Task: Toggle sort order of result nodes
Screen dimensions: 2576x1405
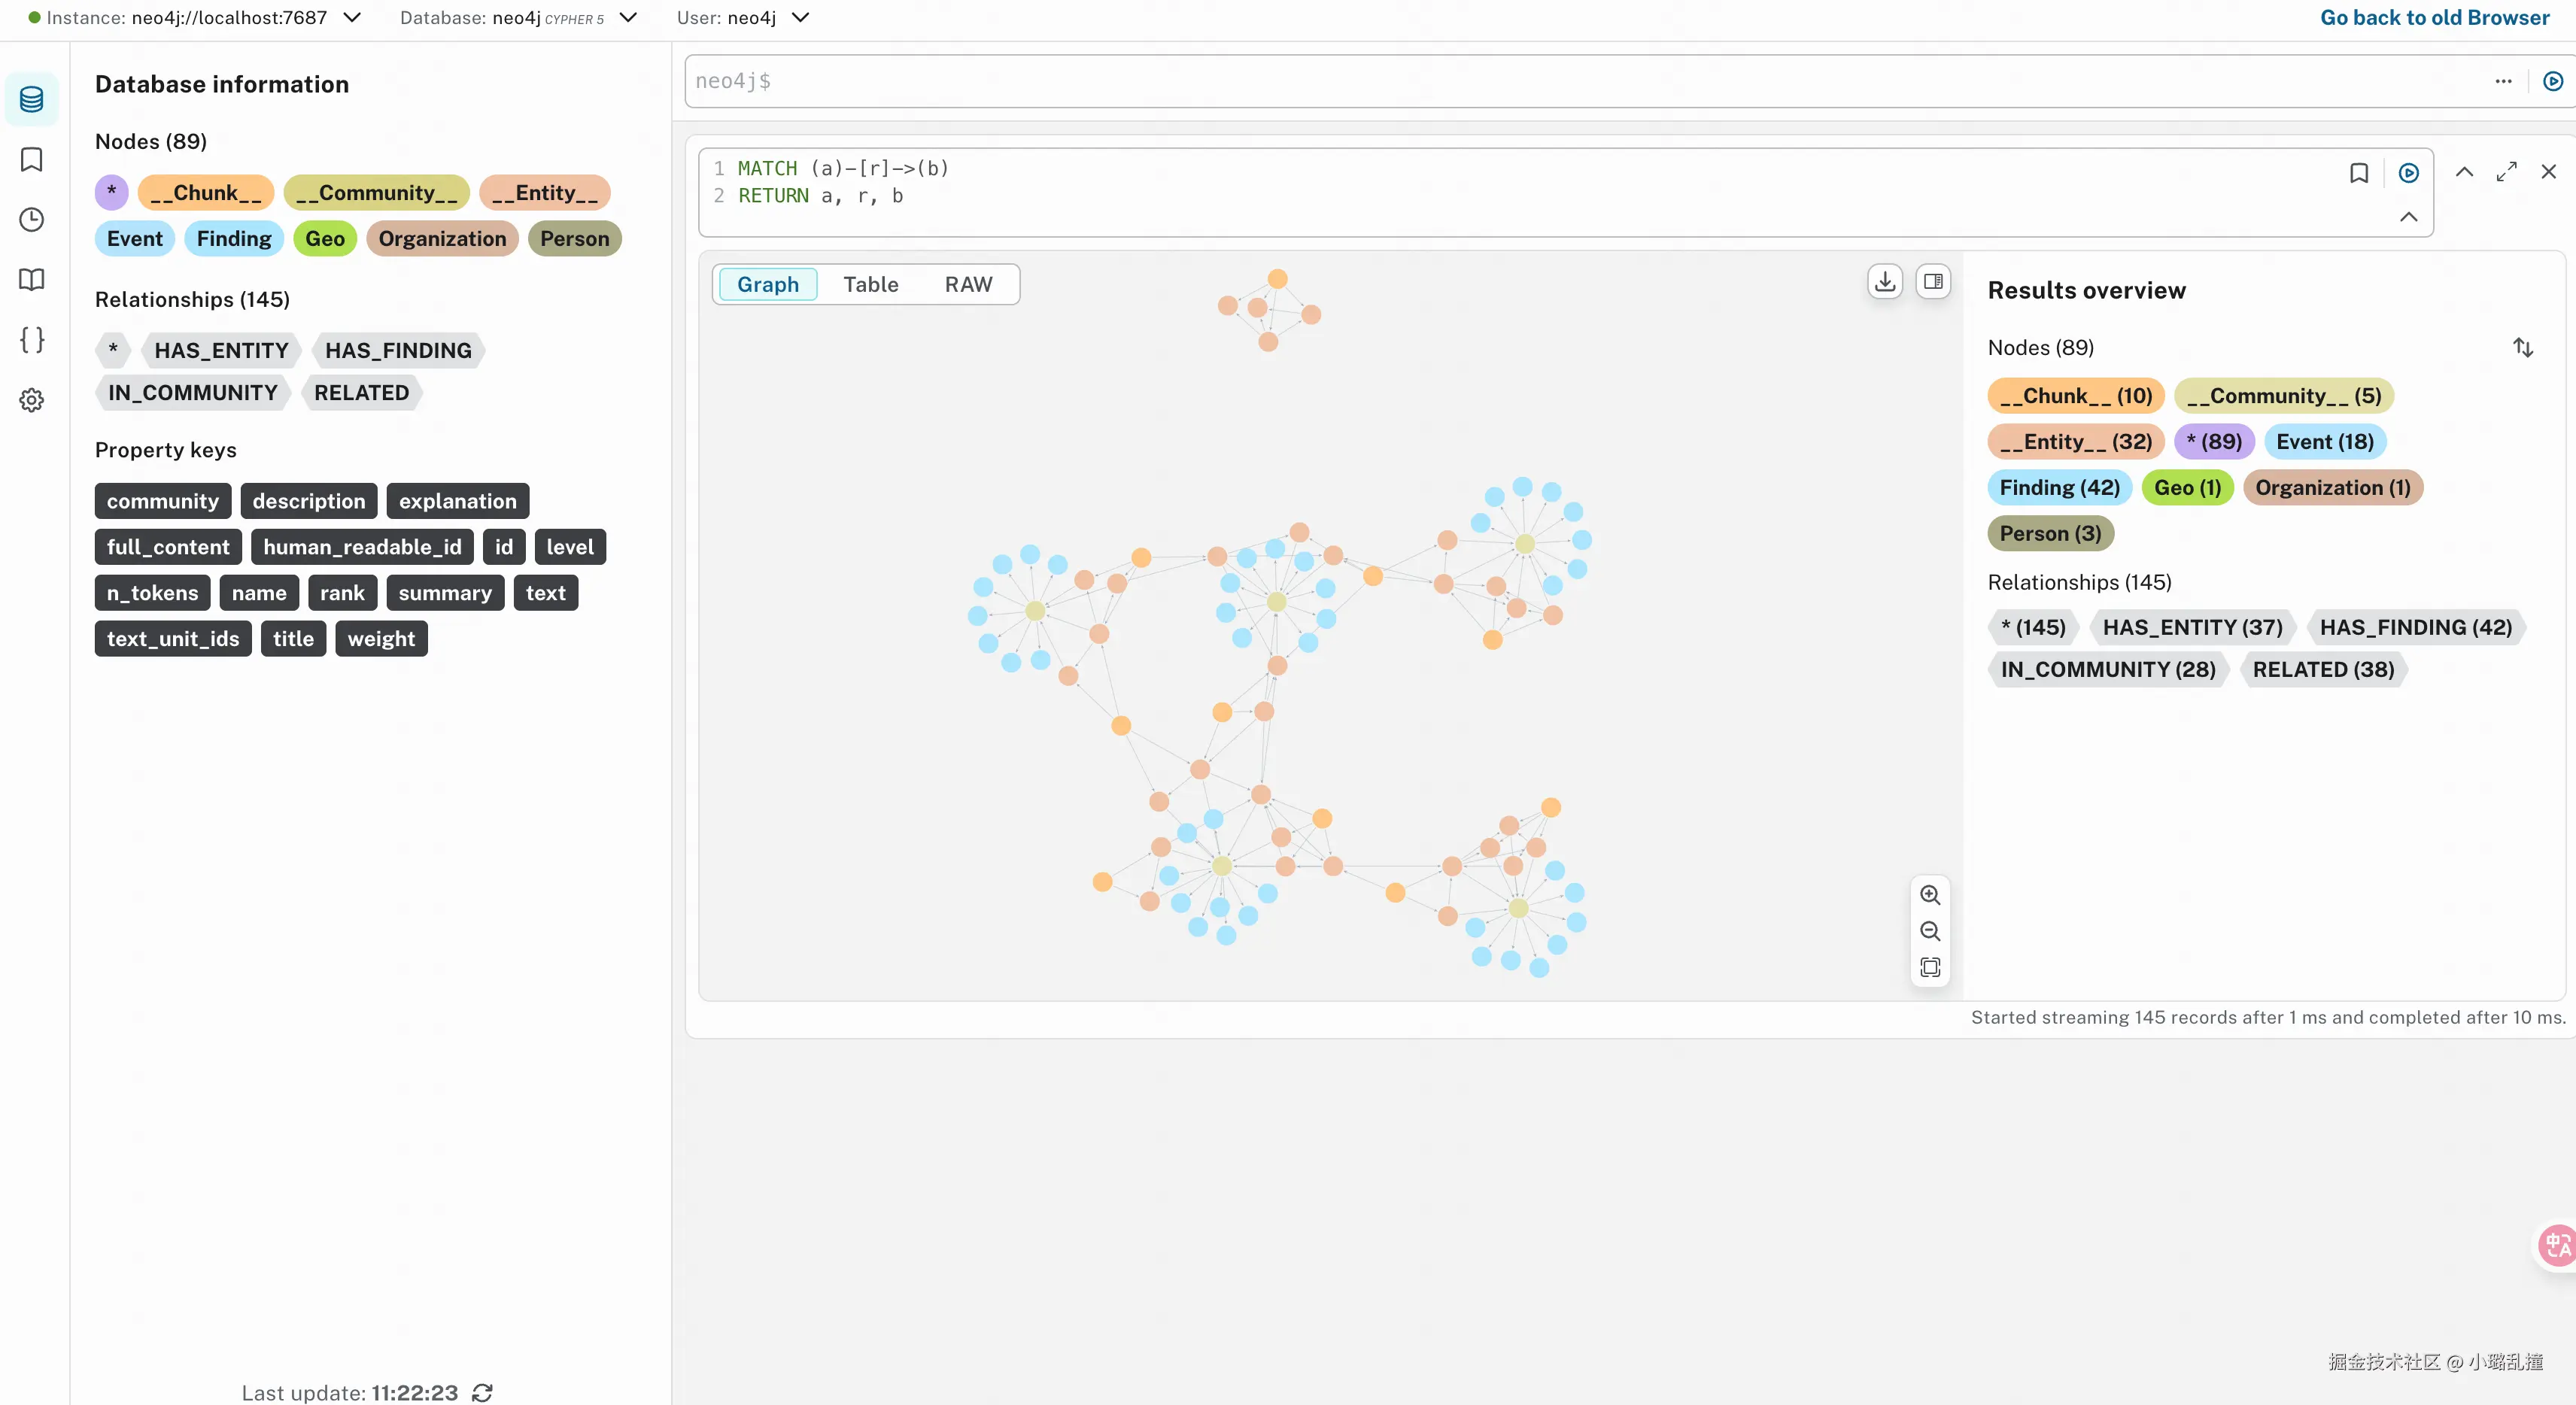Action: [2522, 348]
